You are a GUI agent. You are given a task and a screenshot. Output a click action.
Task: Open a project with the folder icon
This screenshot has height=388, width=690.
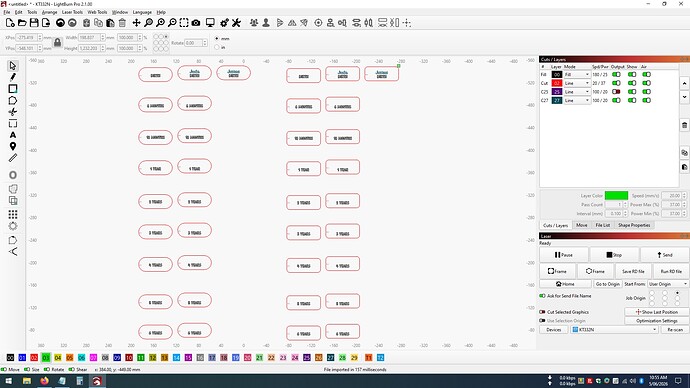coord(22,23)
